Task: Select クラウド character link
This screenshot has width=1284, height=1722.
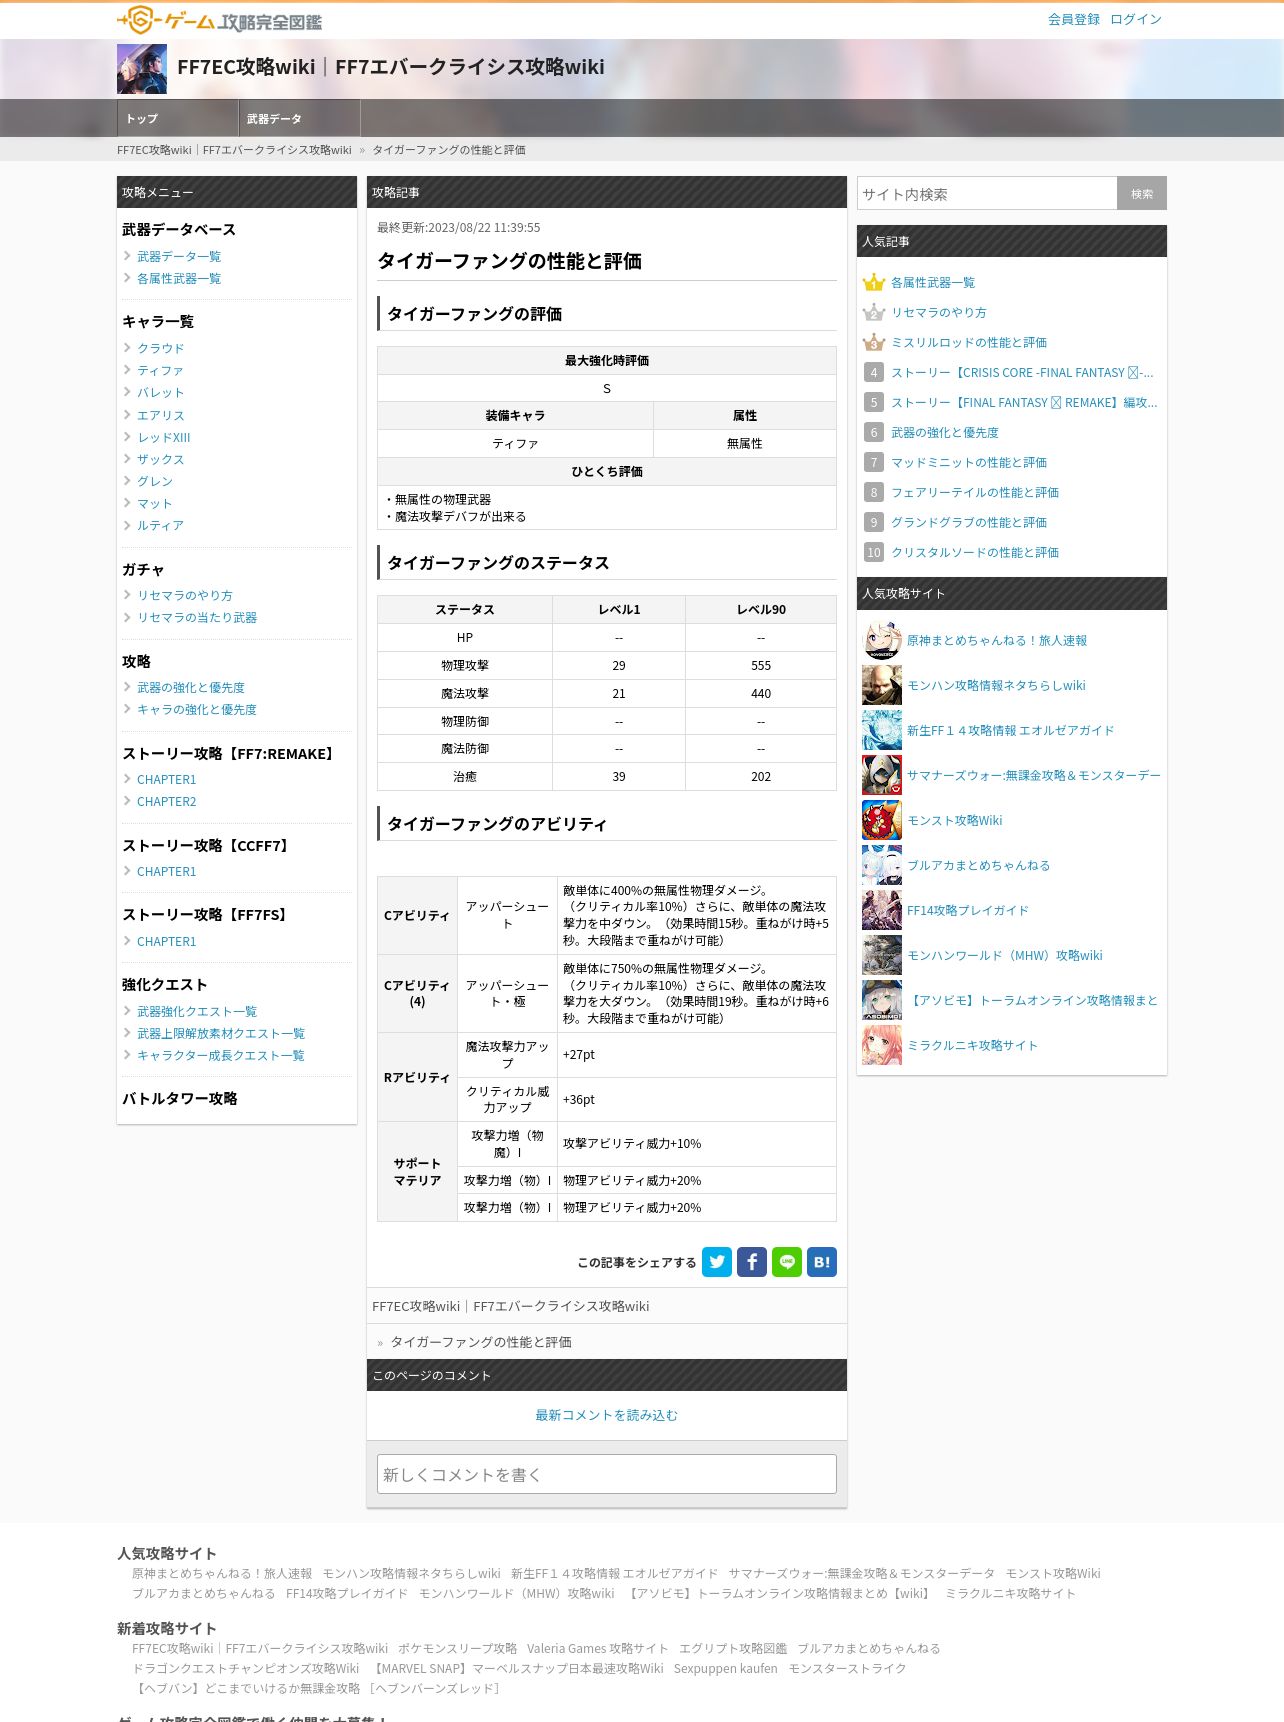Action: point(161,348)
